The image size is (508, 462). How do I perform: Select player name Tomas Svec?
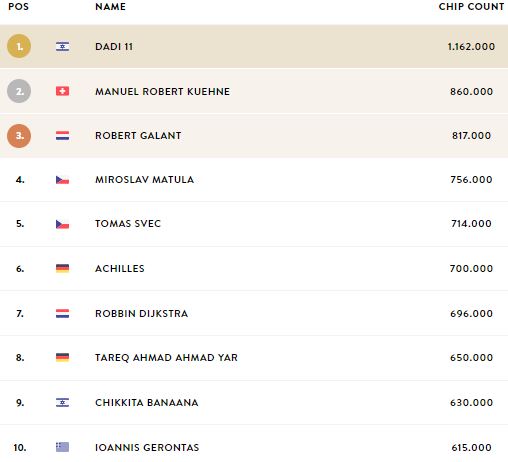pyautogui.click(x=128, y=223)
